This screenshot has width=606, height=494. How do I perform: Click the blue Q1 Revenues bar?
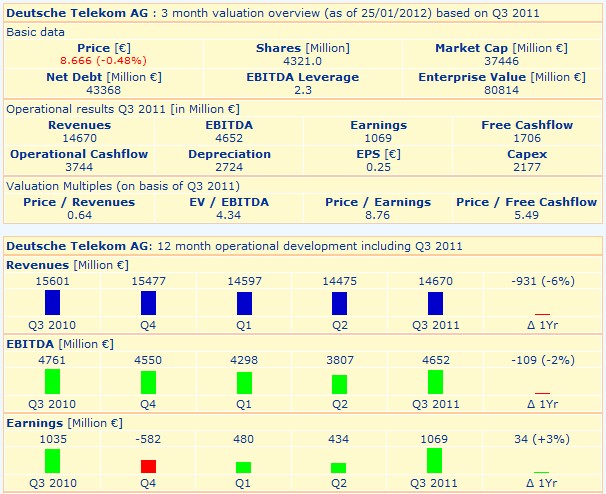(244, 303)
